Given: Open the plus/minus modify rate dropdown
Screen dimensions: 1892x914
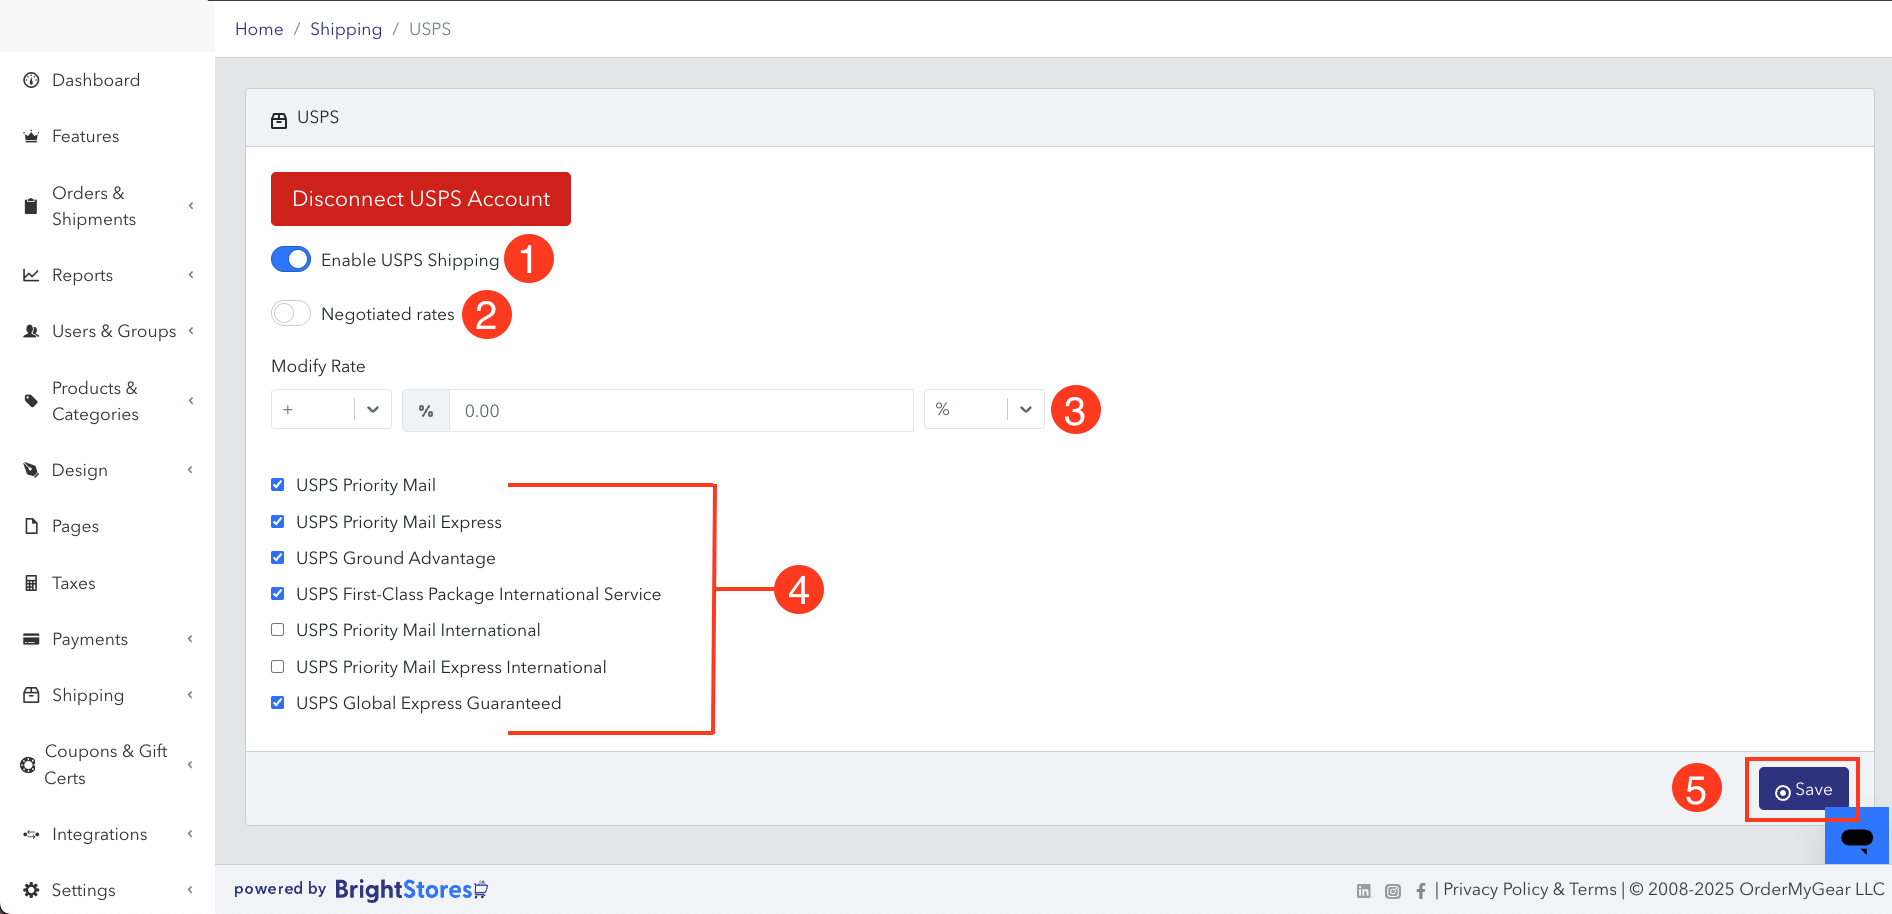Looking at the screenshot, I should [x=331, y=409].
